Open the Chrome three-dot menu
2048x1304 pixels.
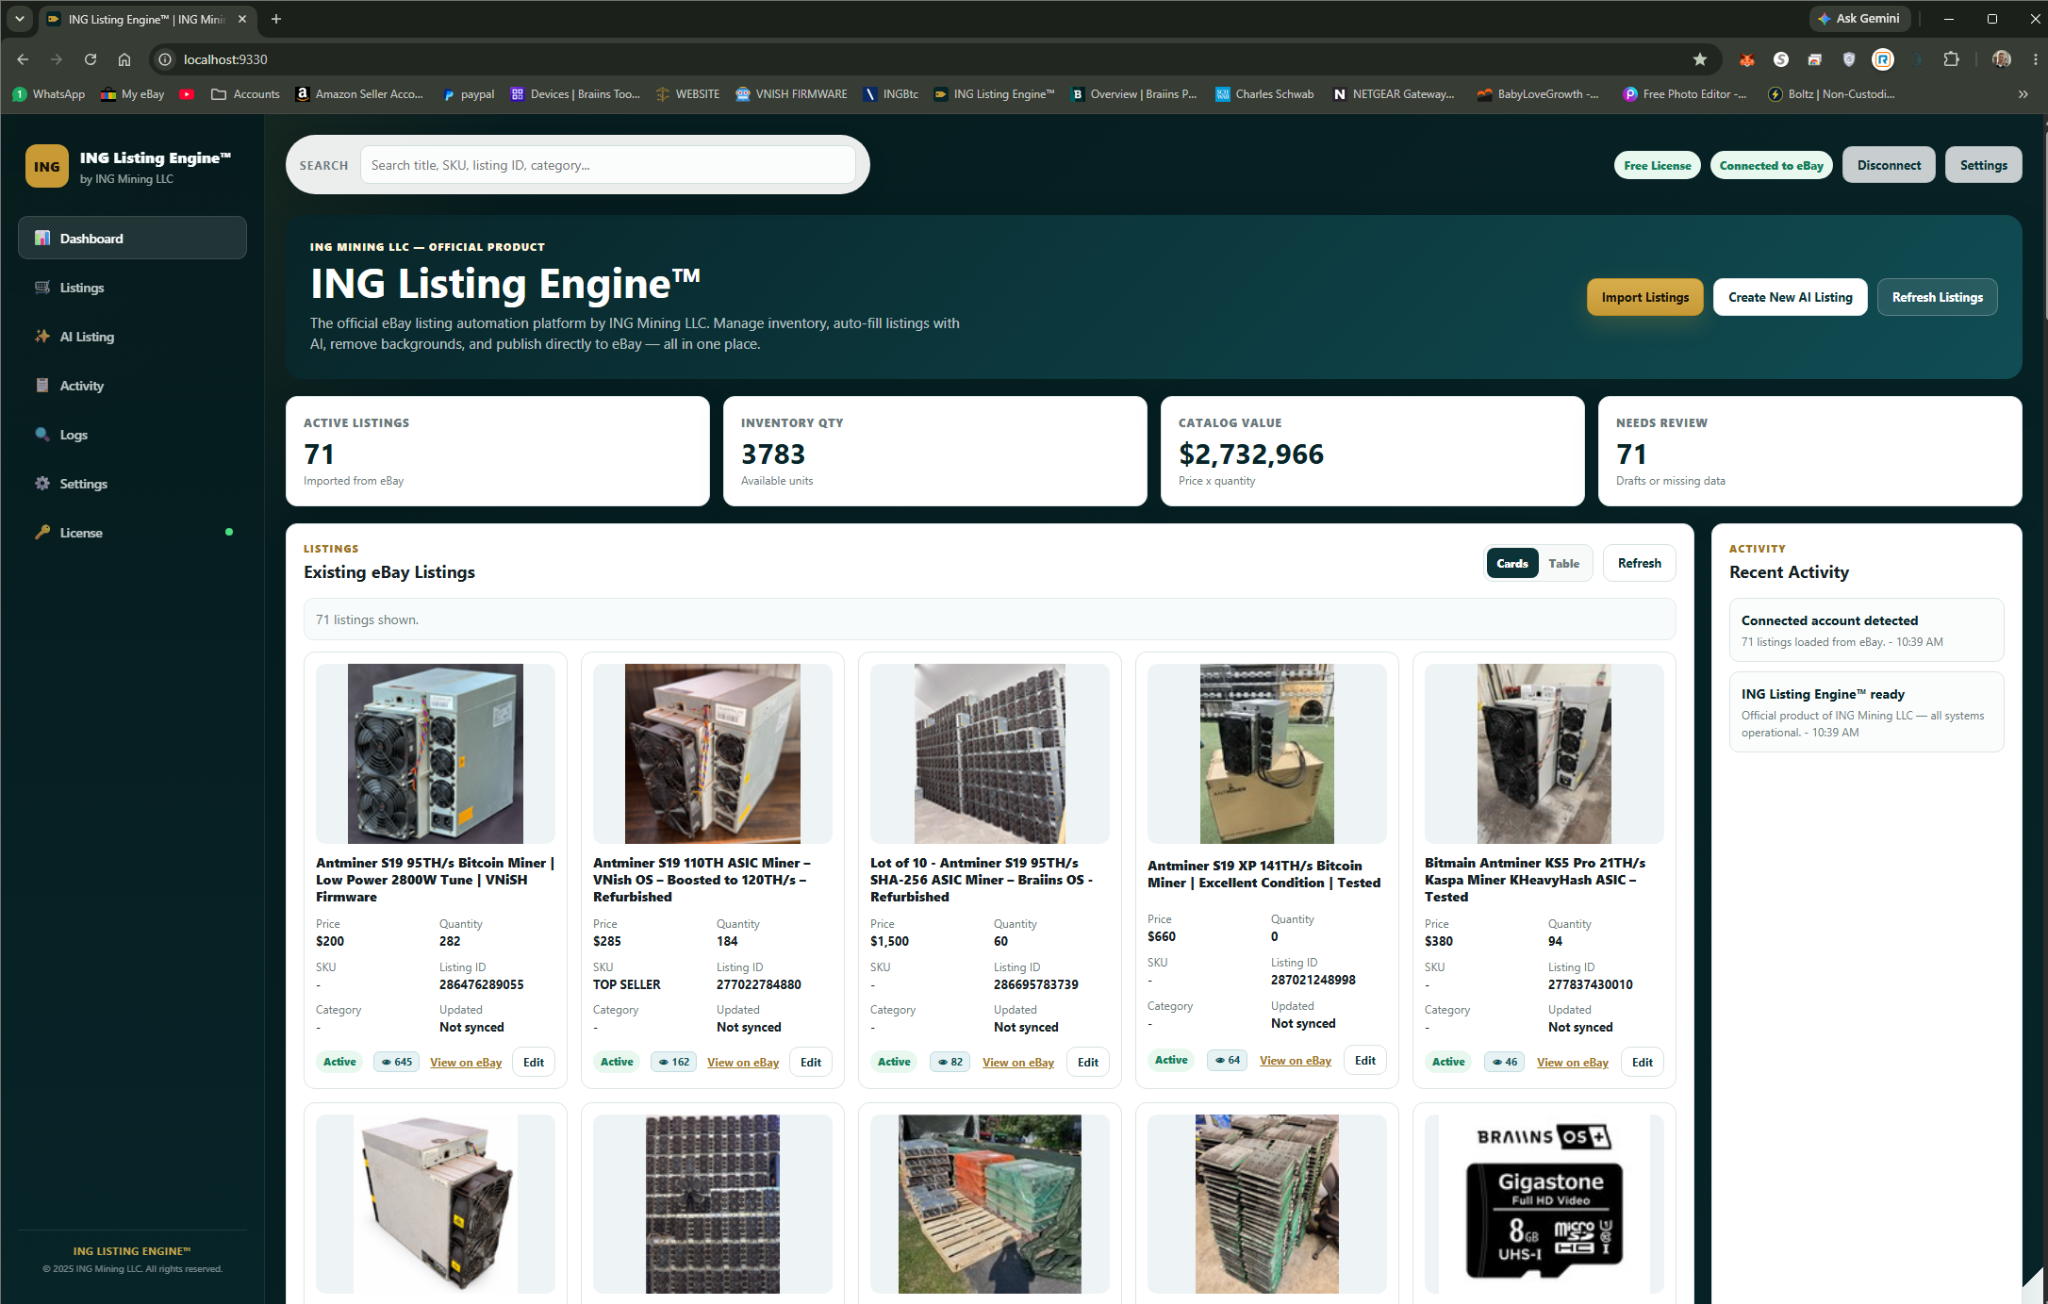tap(2035, 59)
